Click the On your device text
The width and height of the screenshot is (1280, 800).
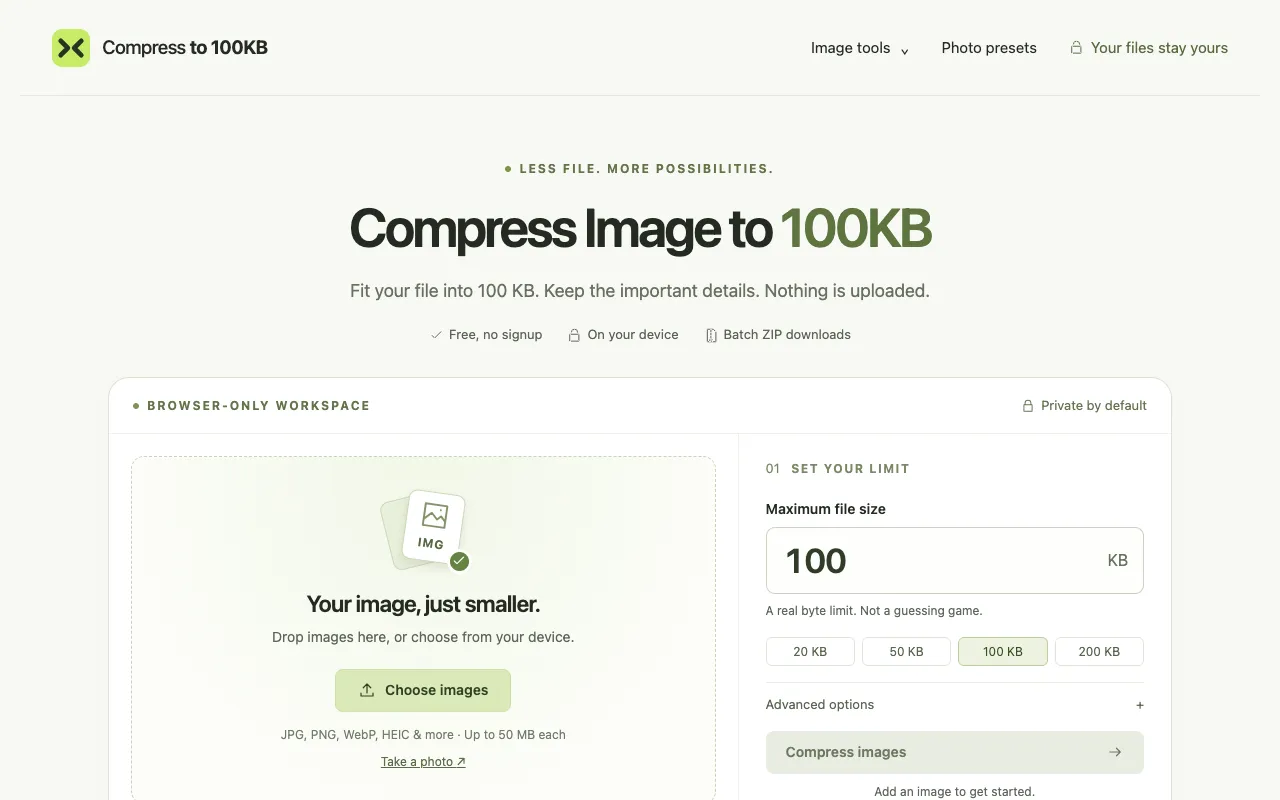point(633,335)
